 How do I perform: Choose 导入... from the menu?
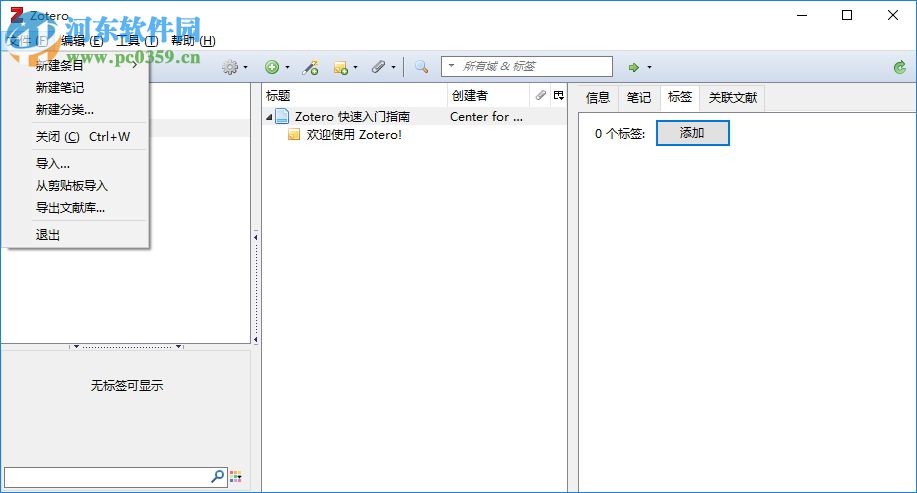(x=53, y=163)
